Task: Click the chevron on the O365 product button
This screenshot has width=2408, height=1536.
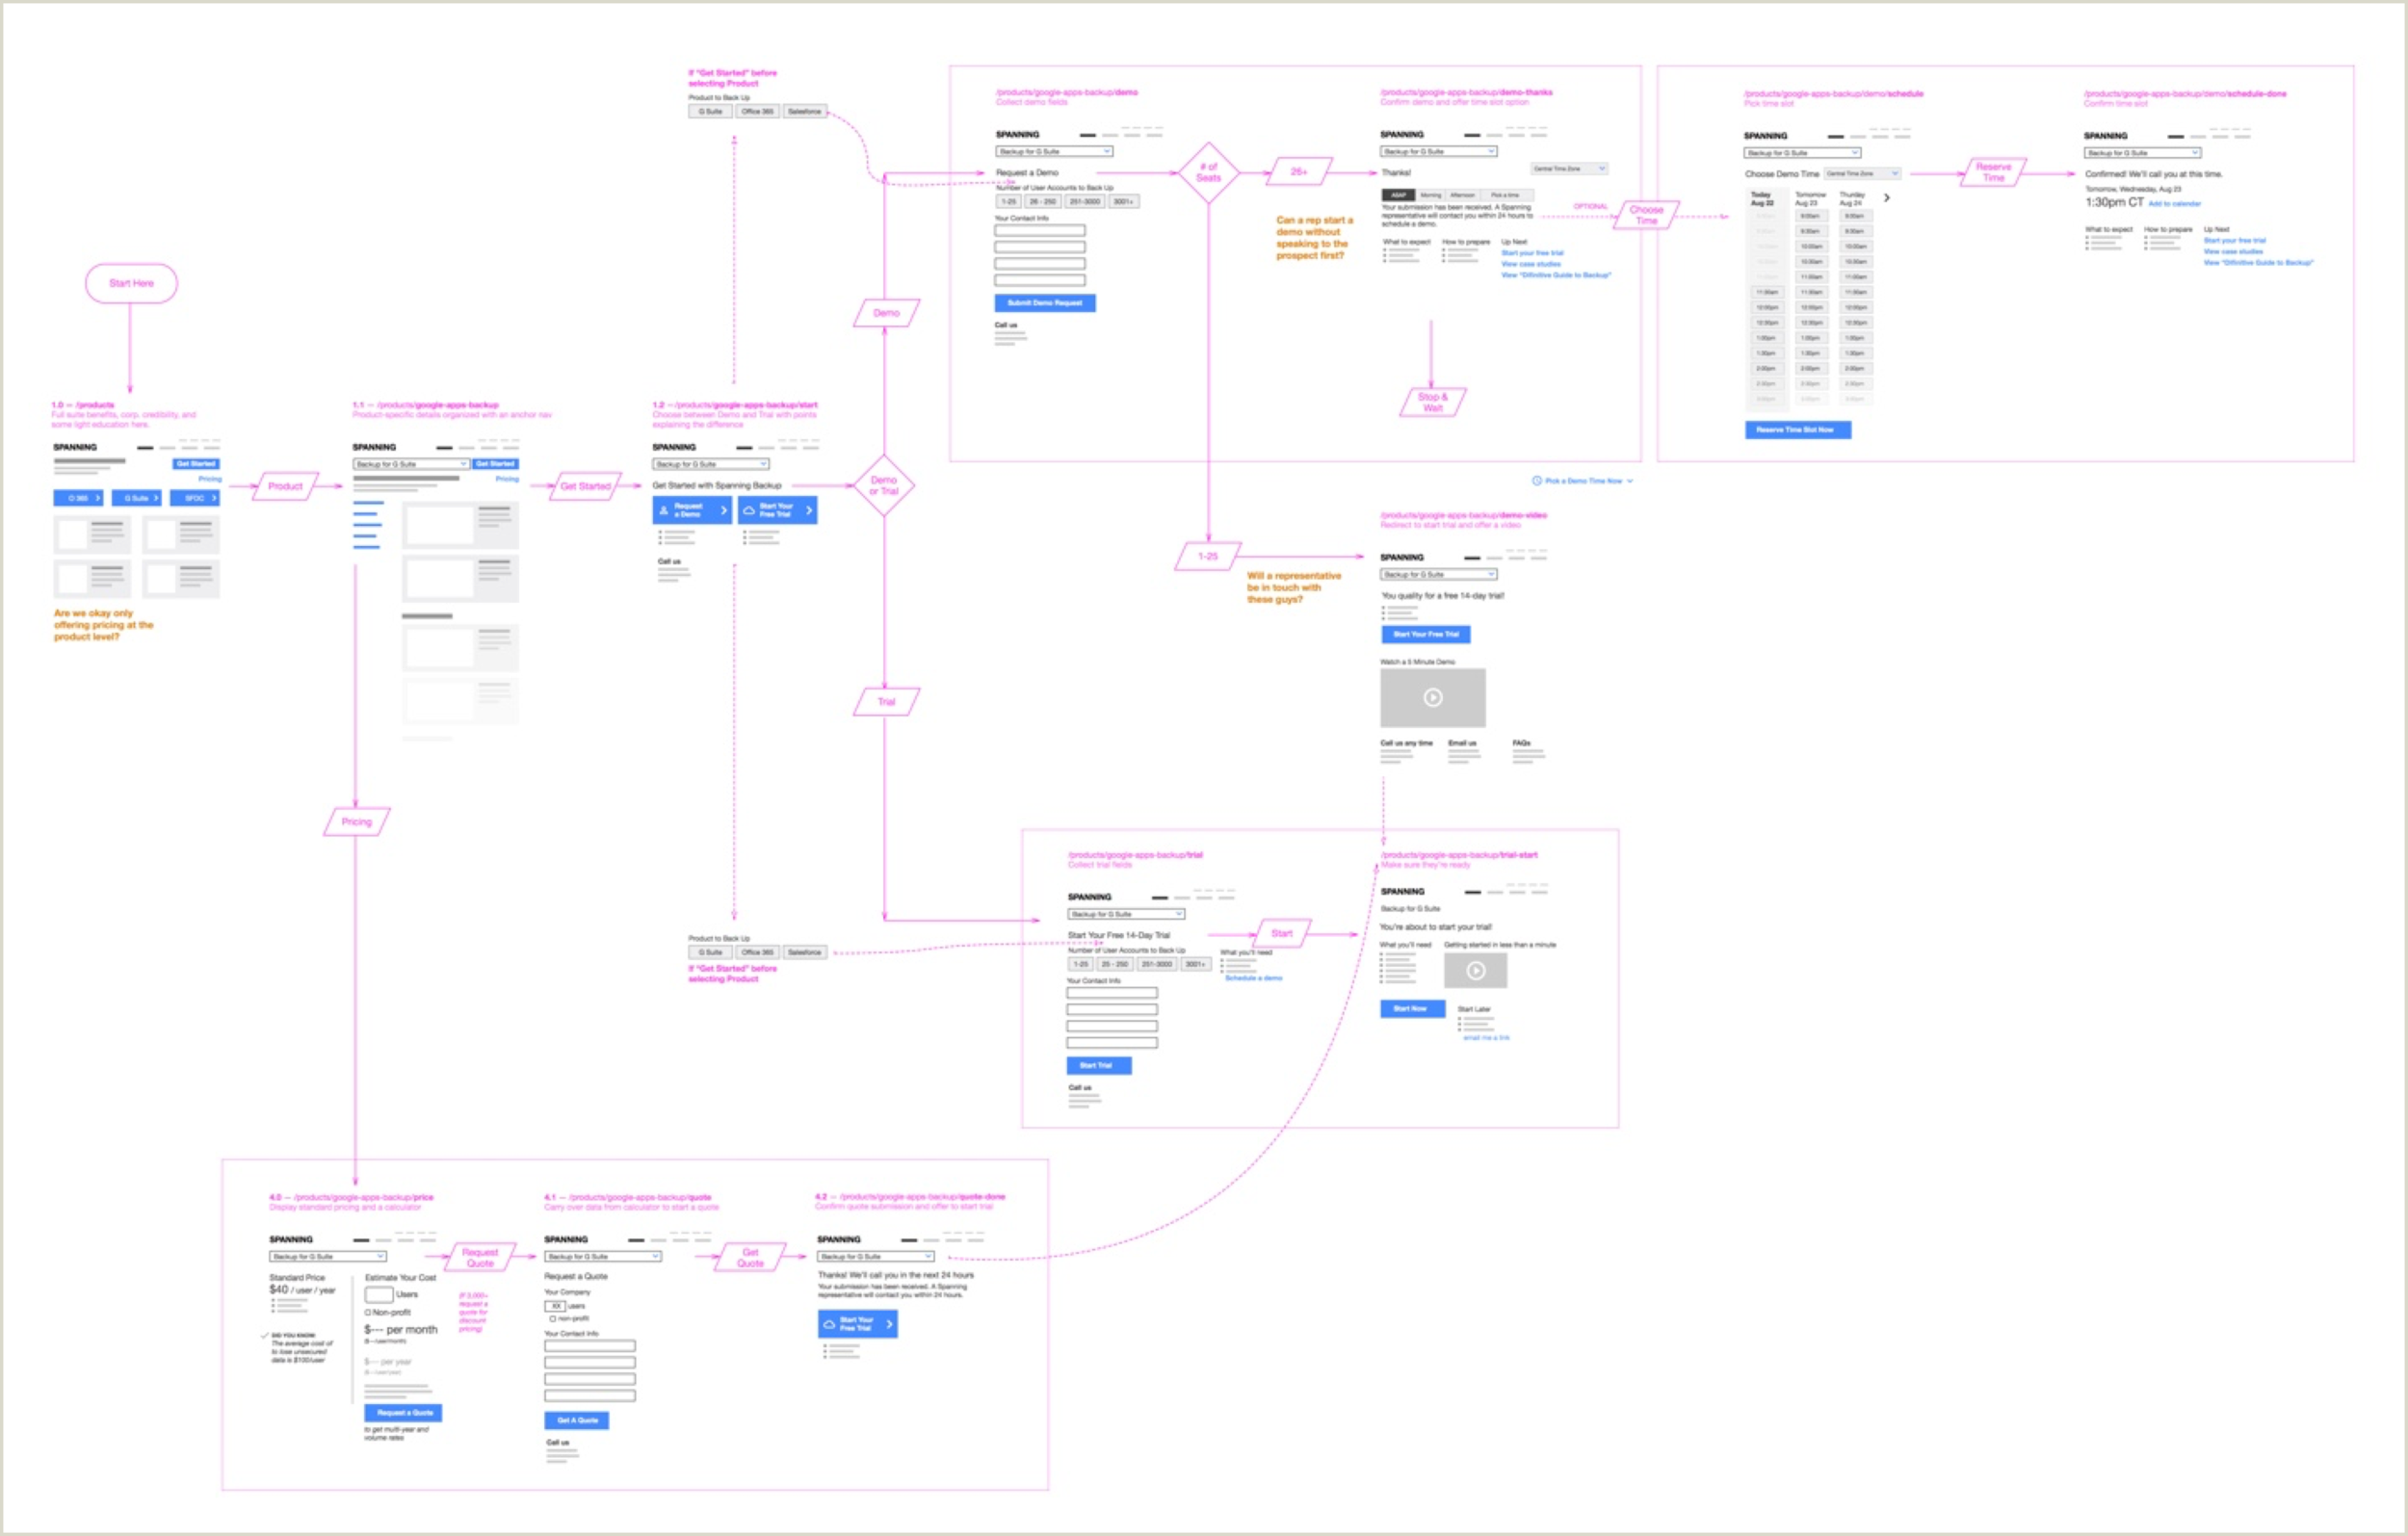Action: 98,498
